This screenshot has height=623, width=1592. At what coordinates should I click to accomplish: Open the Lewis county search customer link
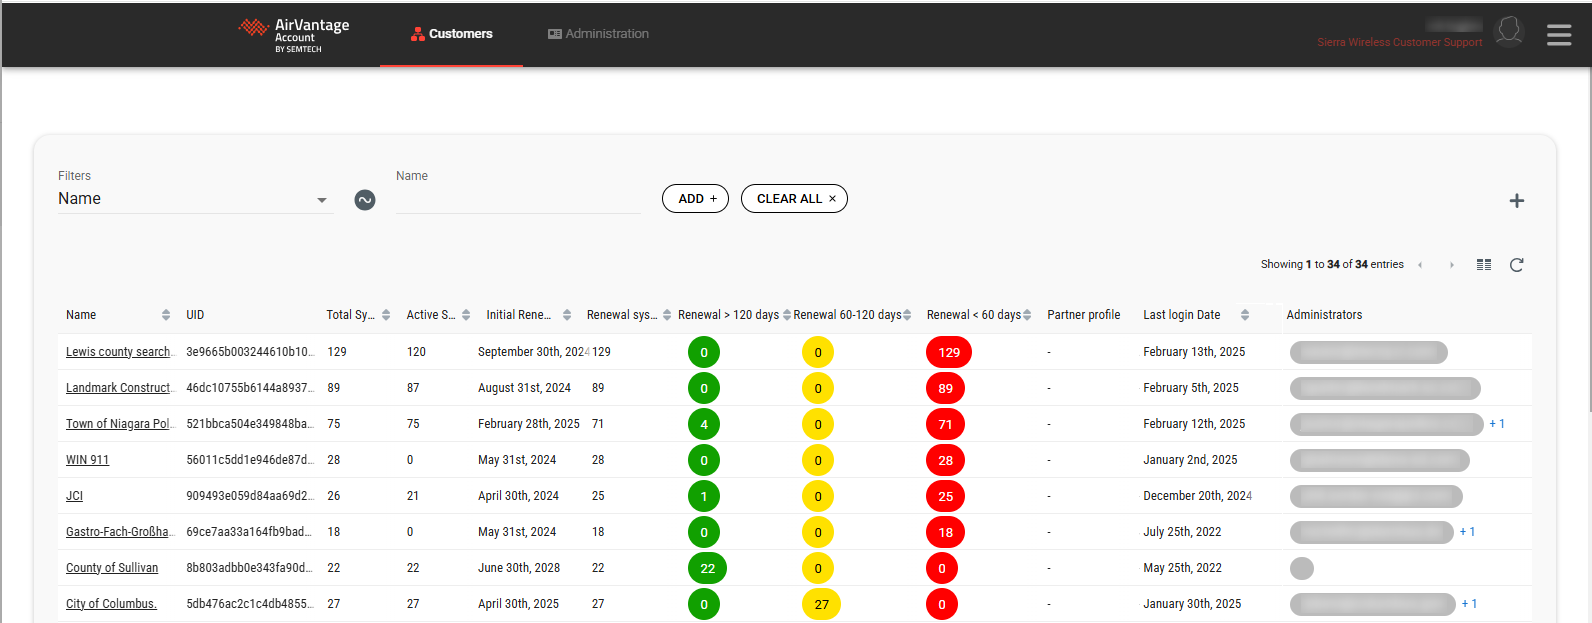(x=119, y=352)
